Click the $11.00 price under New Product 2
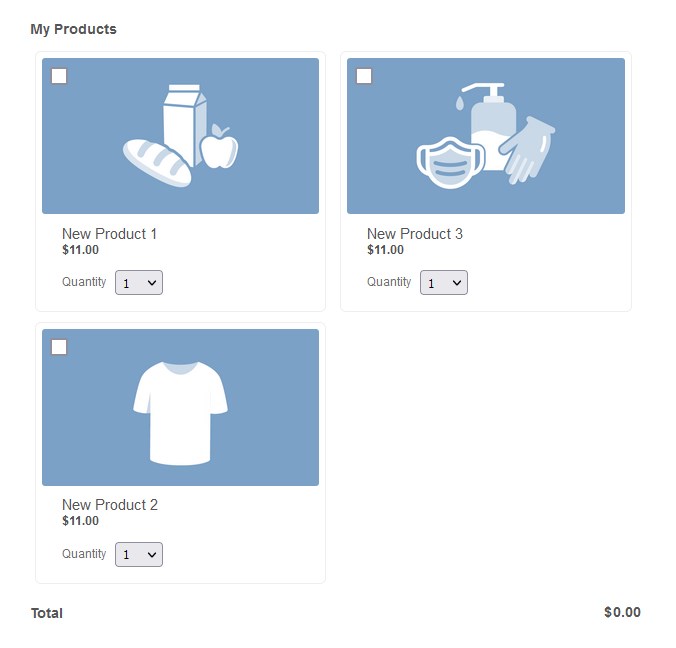The width and height of the screenshot is (676, 648). click(x=80, y=521)
